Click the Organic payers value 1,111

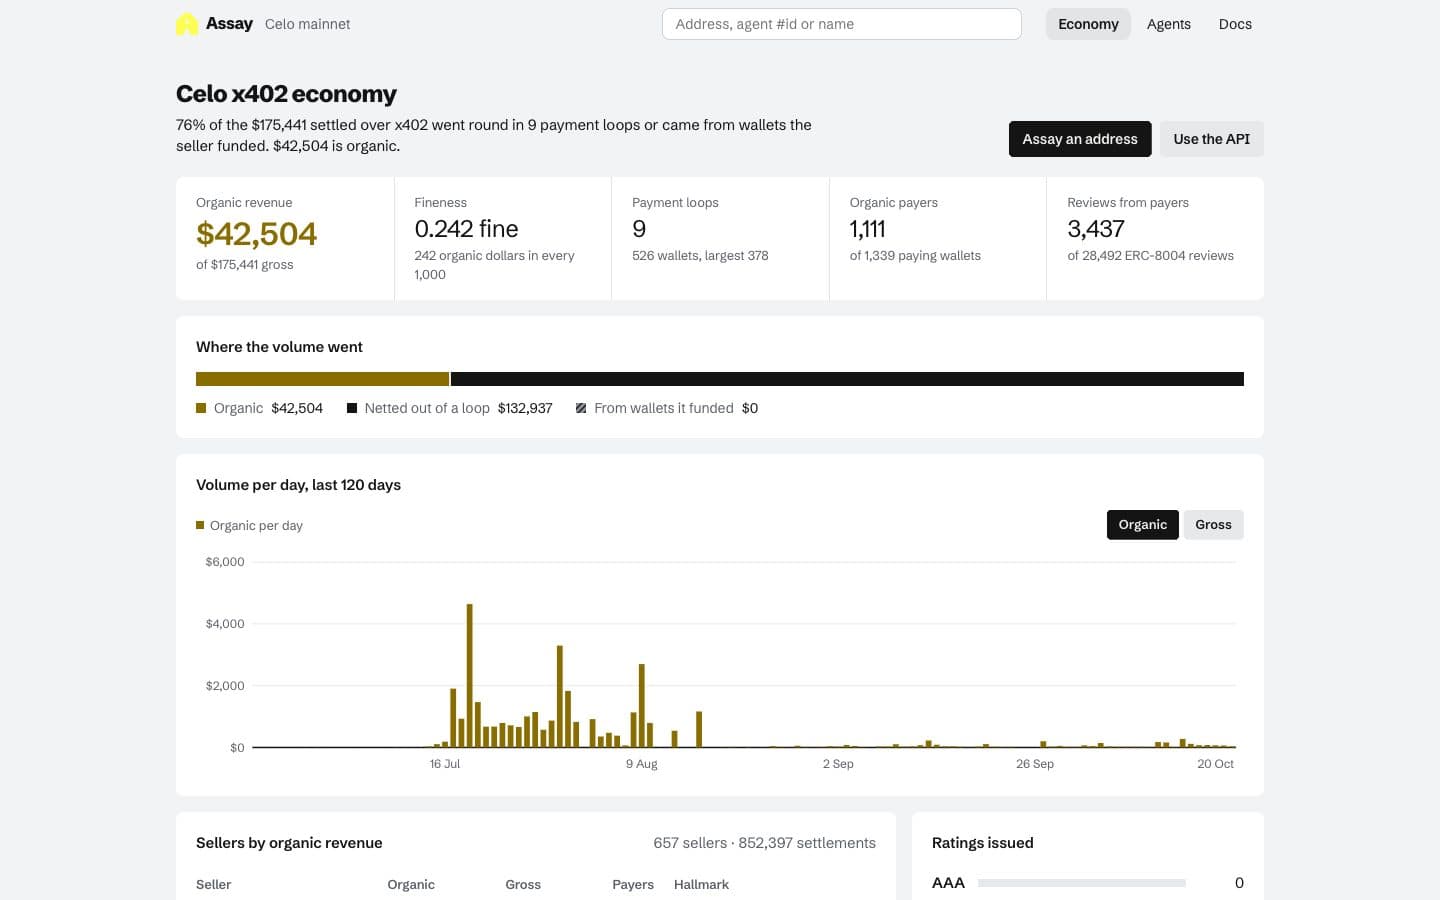point(867,229)
